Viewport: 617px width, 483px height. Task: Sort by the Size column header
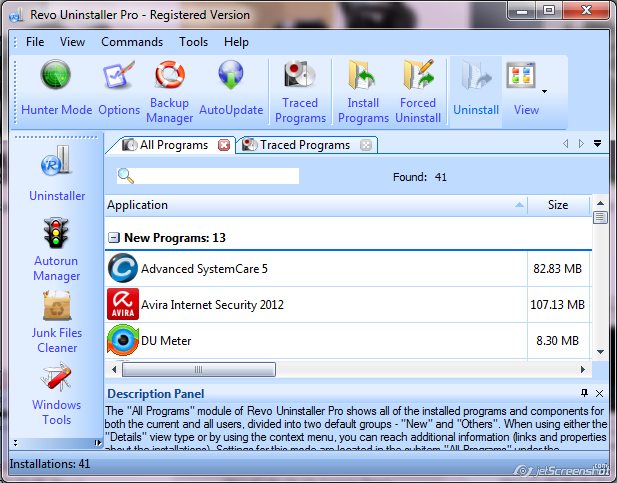click(x=558, y=205)
